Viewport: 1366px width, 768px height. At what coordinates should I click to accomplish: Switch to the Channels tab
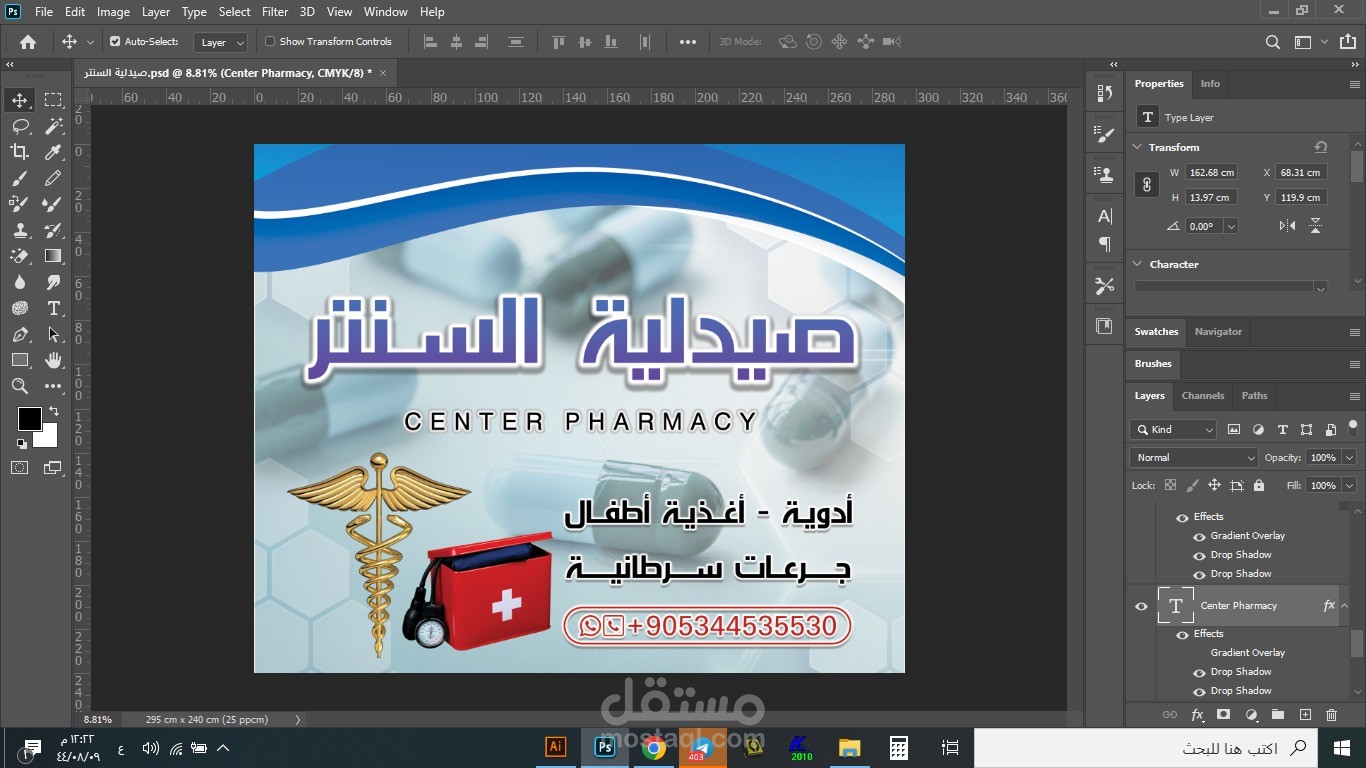coord(1203,396)
